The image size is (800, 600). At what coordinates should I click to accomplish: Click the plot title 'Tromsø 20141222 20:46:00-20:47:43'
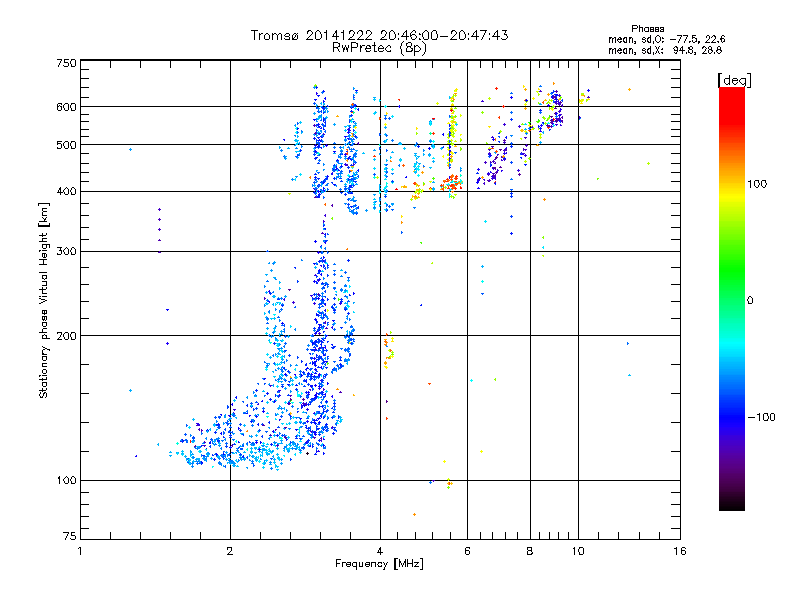(x=379, y=35)
